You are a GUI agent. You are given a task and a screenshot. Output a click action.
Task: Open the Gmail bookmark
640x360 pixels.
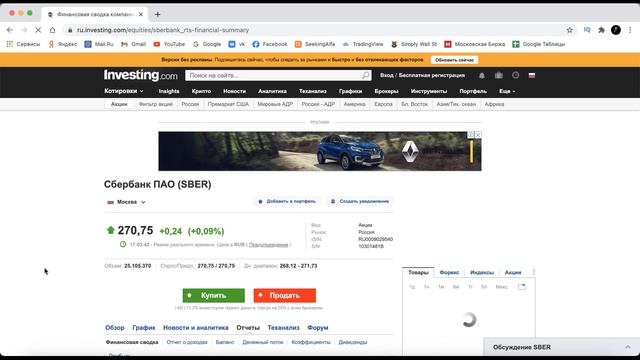pos(133,44)
